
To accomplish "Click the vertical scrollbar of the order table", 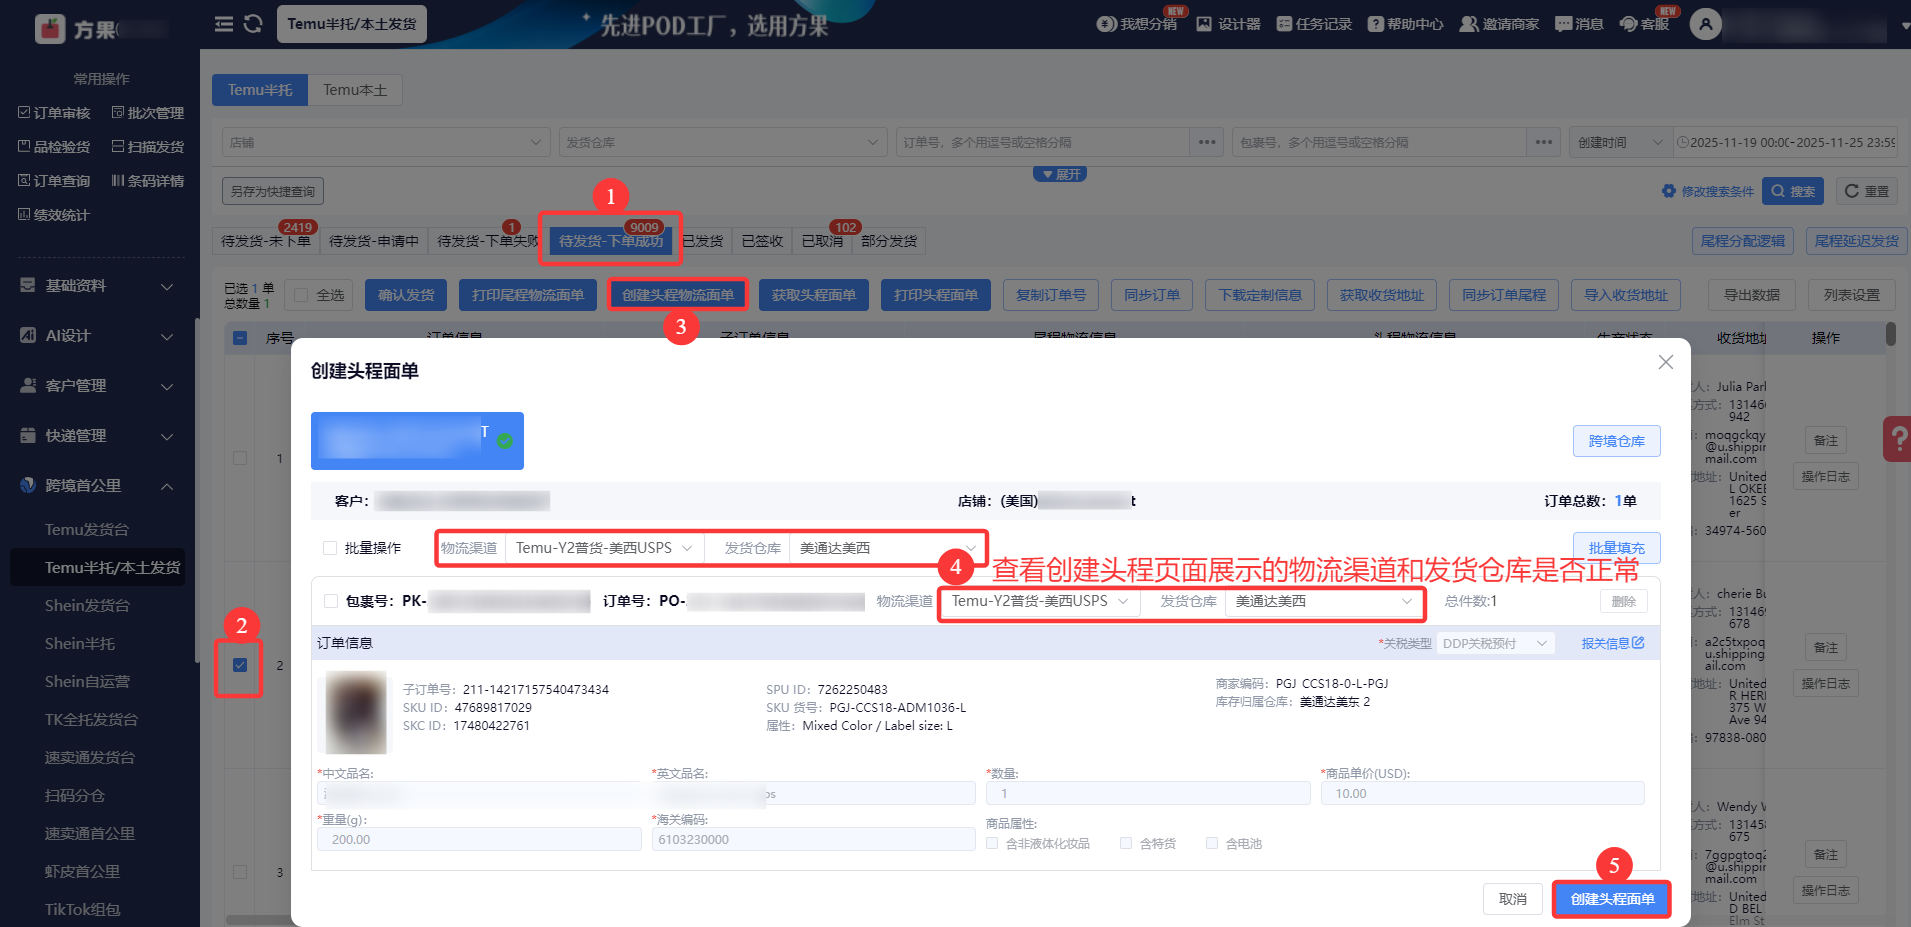I will point(1890,333).
